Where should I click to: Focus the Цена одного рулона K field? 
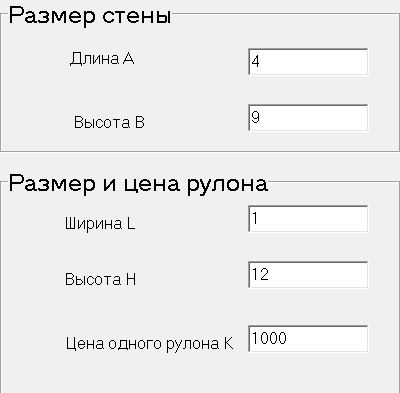click(308, 339)
